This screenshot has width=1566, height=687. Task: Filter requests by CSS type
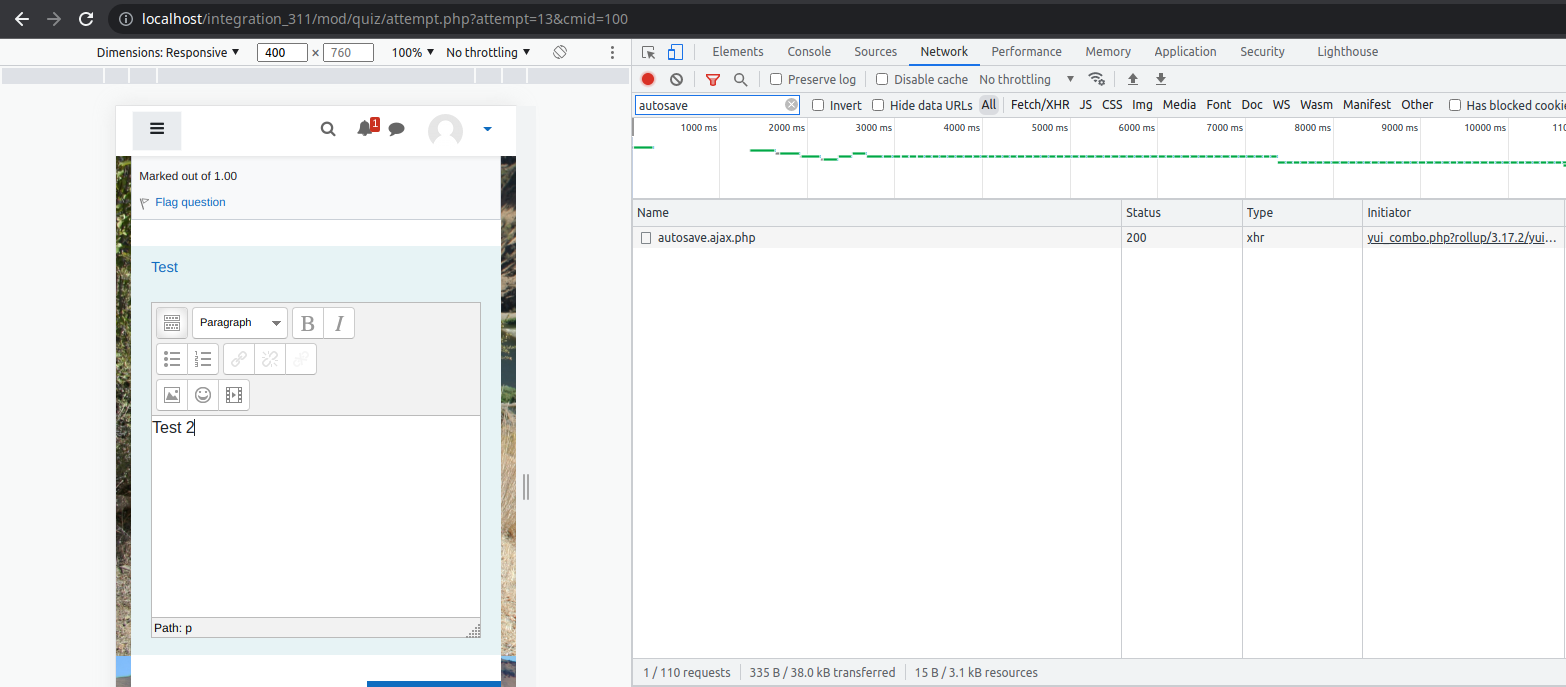click(x=1112, y=105)
